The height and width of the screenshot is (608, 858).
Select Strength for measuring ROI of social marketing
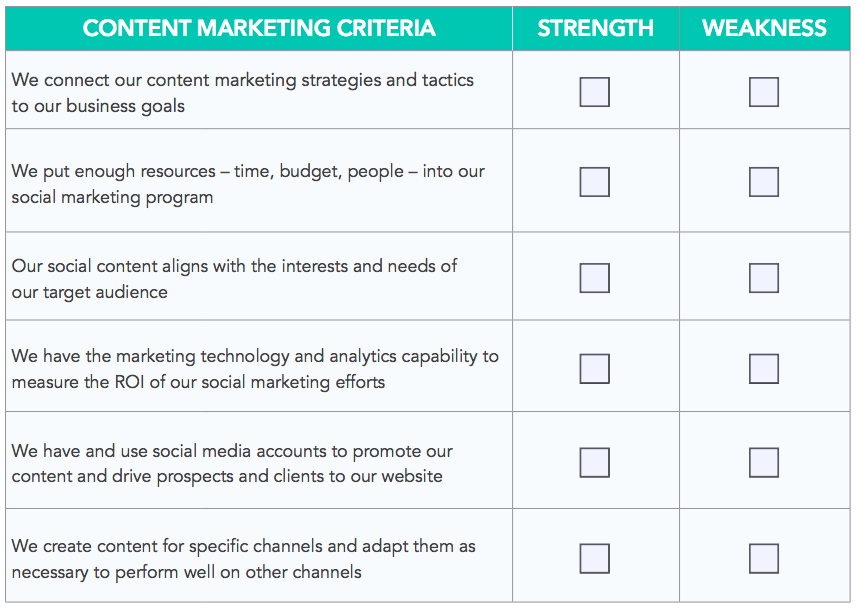coord(594,368)
